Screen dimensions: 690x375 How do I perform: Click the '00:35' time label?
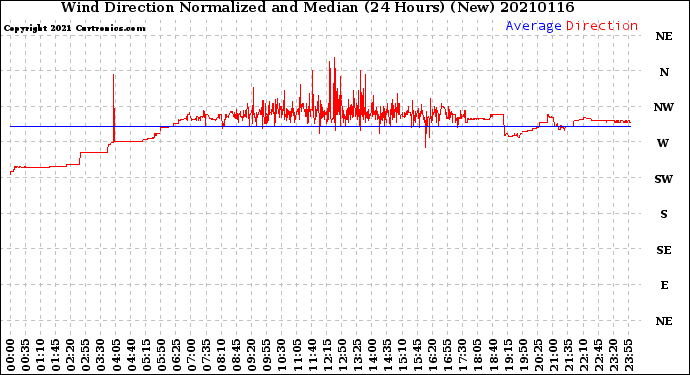click(x=26, y=355)
